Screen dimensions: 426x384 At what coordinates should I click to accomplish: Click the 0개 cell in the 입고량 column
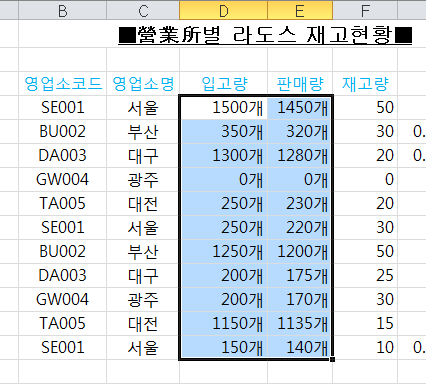click(x=223, y=179)
